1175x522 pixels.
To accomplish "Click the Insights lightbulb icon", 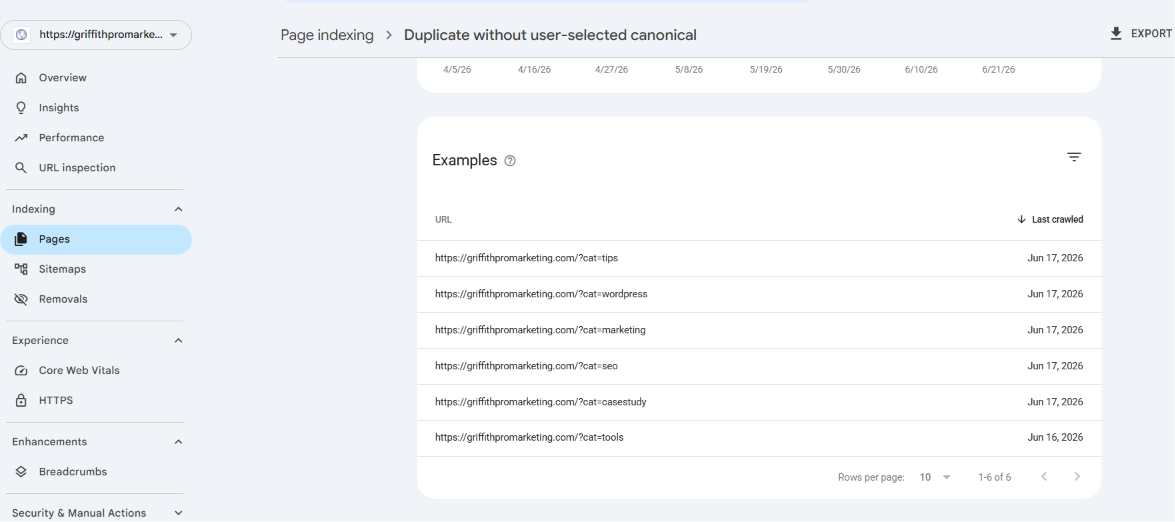I will (21, 108).
